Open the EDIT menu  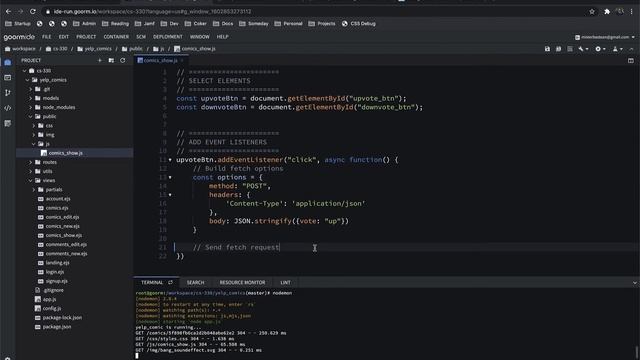pos(64,37)
